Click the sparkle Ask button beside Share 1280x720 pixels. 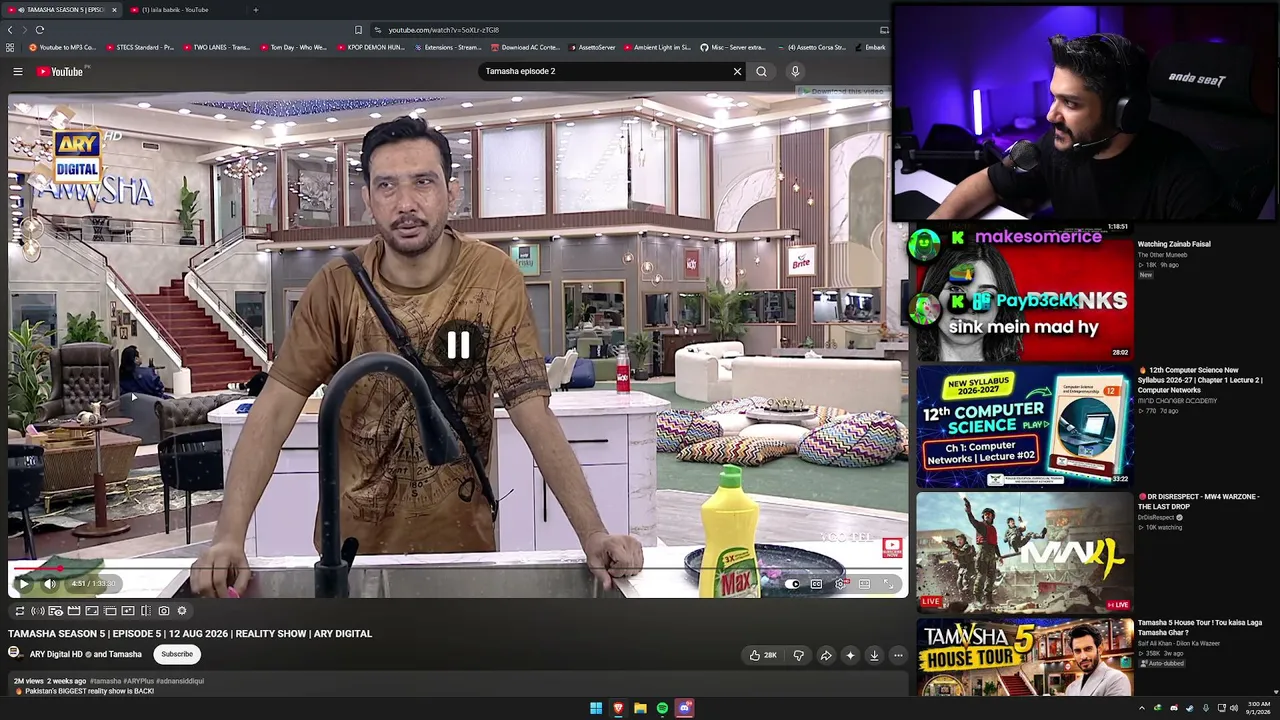(x=850, y=655)
